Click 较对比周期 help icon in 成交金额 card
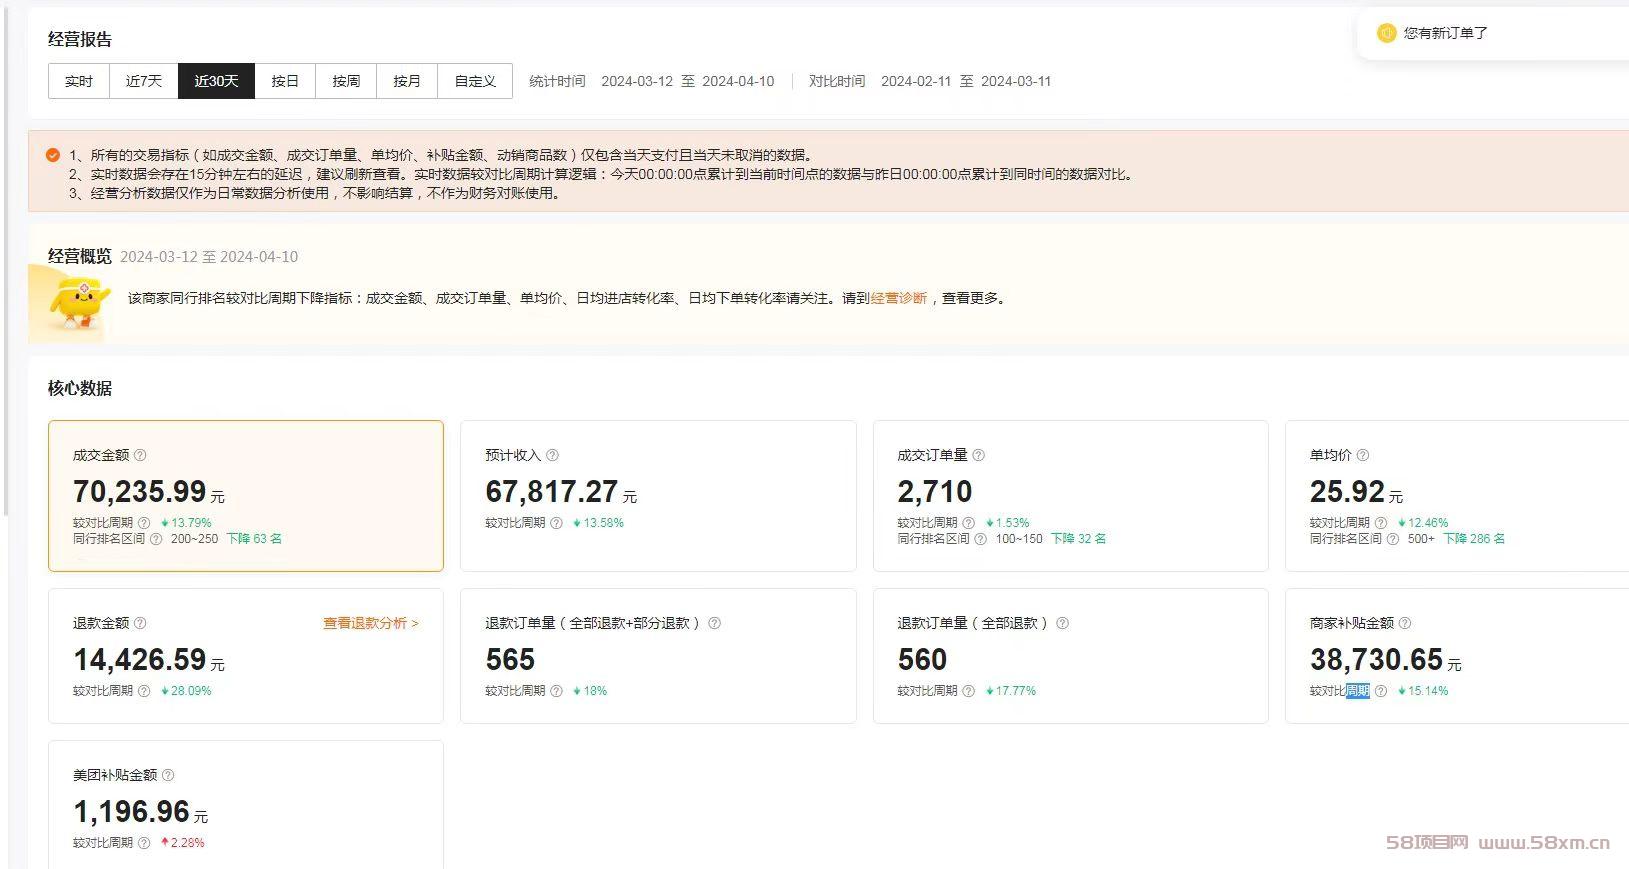Viewport: 1629px width, 869px height. click(x=144, y=523)
